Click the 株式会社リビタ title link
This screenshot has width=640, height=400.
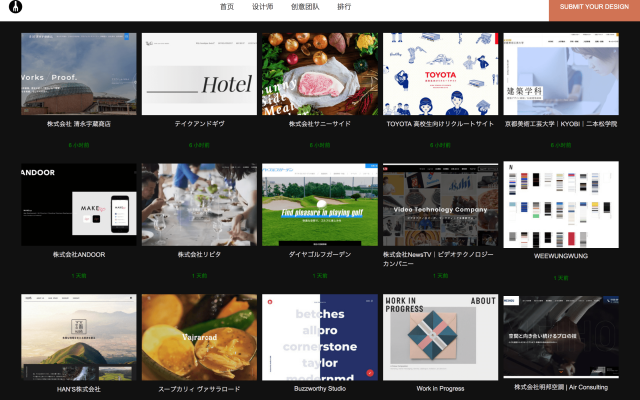[199, 254]
